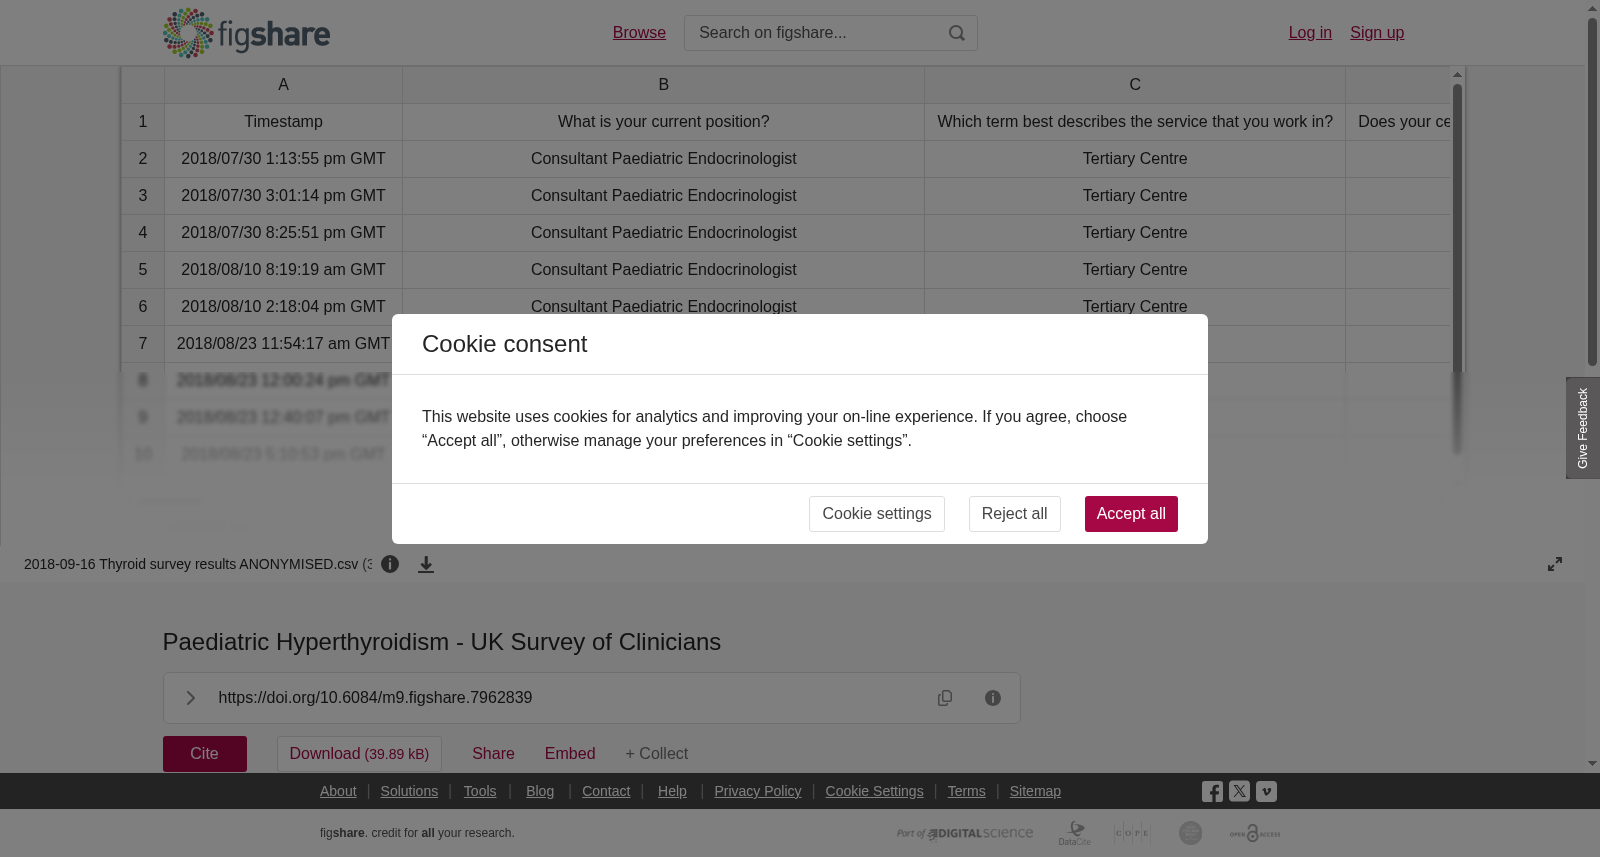Click cell 2018/07/30 1:13:55 pm GMT
Screen dimensions: 1600x857
[283, 159]
